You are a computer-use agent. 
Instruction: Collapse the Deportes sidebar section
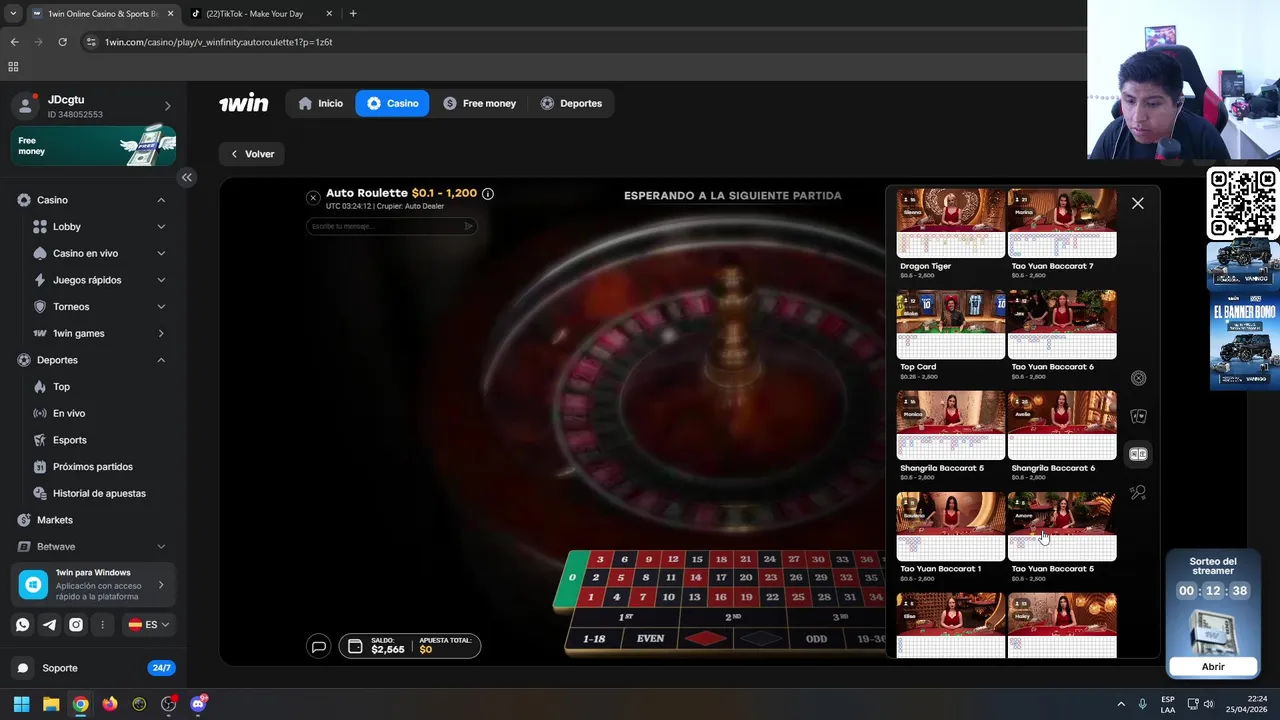[161, 360]
